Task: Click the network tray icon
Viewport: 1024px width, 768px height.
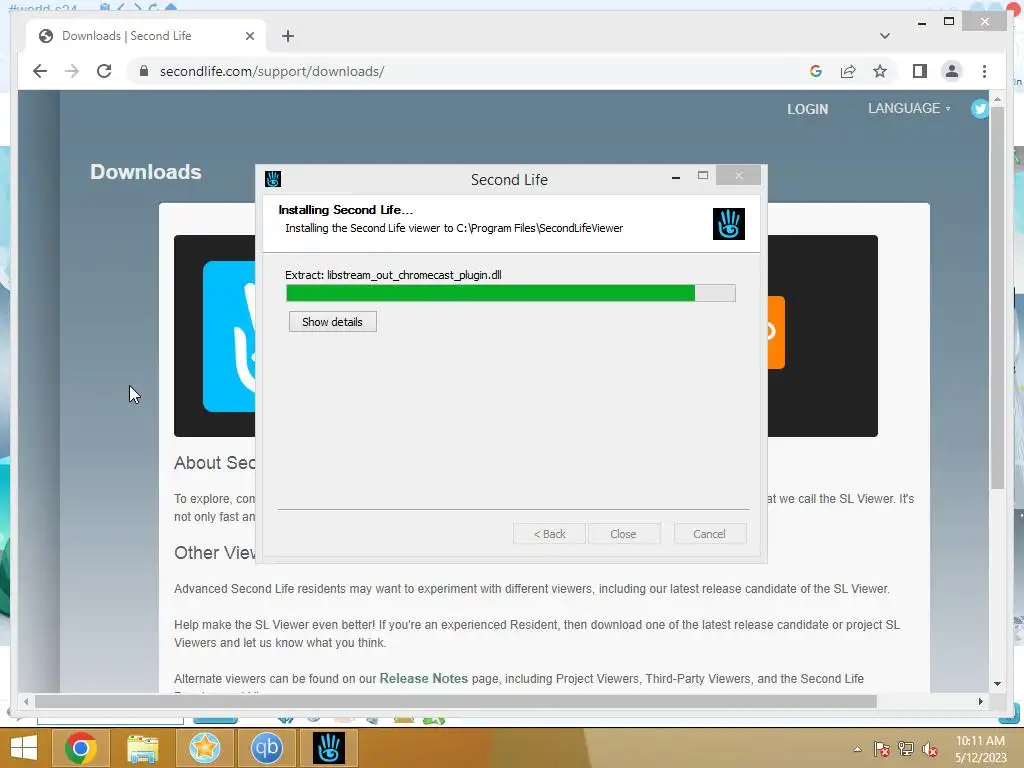Action: (x=906, y=749)
